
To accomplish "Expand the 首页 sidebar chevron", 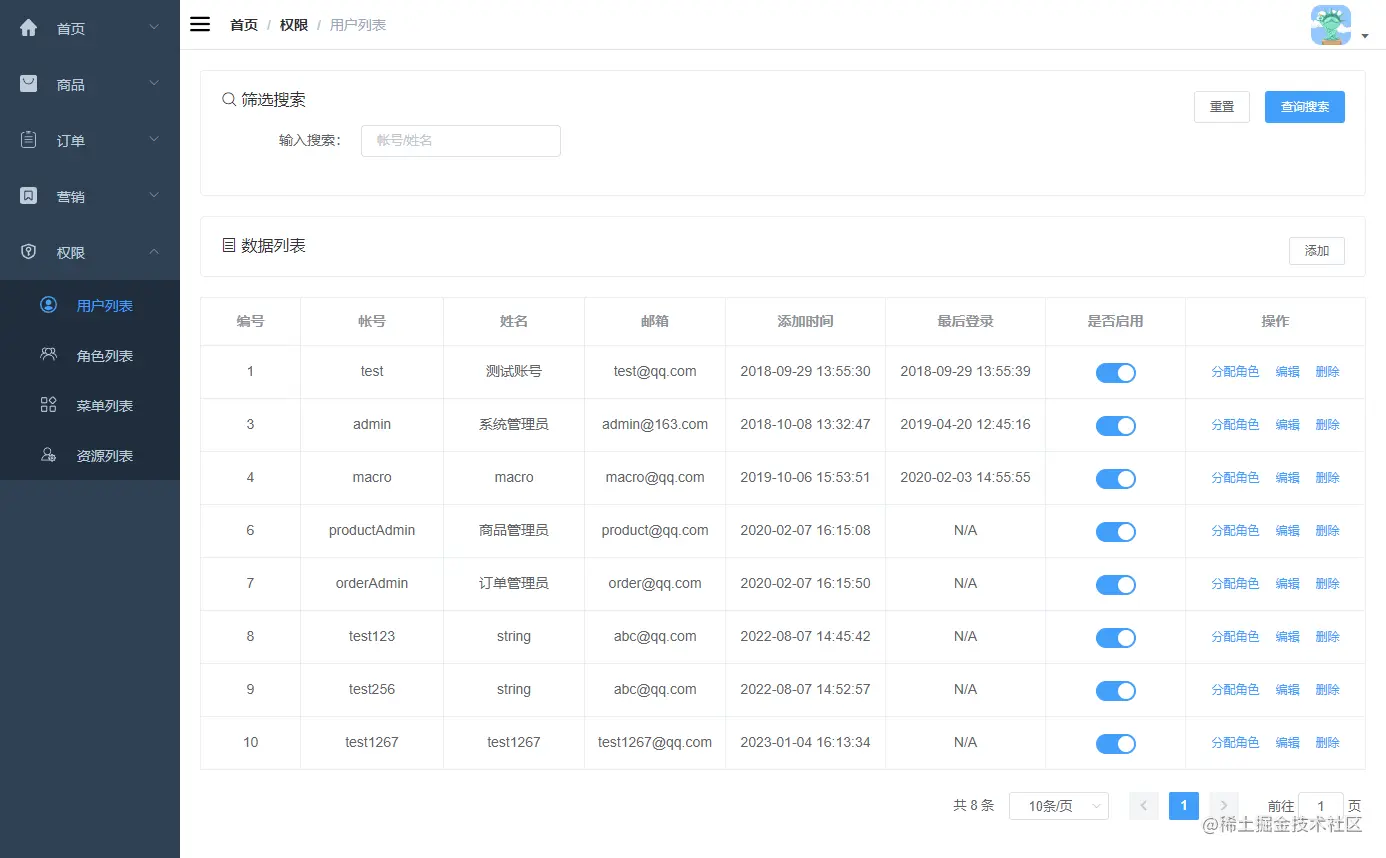I will pyautogui.click(x=154, y=27).
